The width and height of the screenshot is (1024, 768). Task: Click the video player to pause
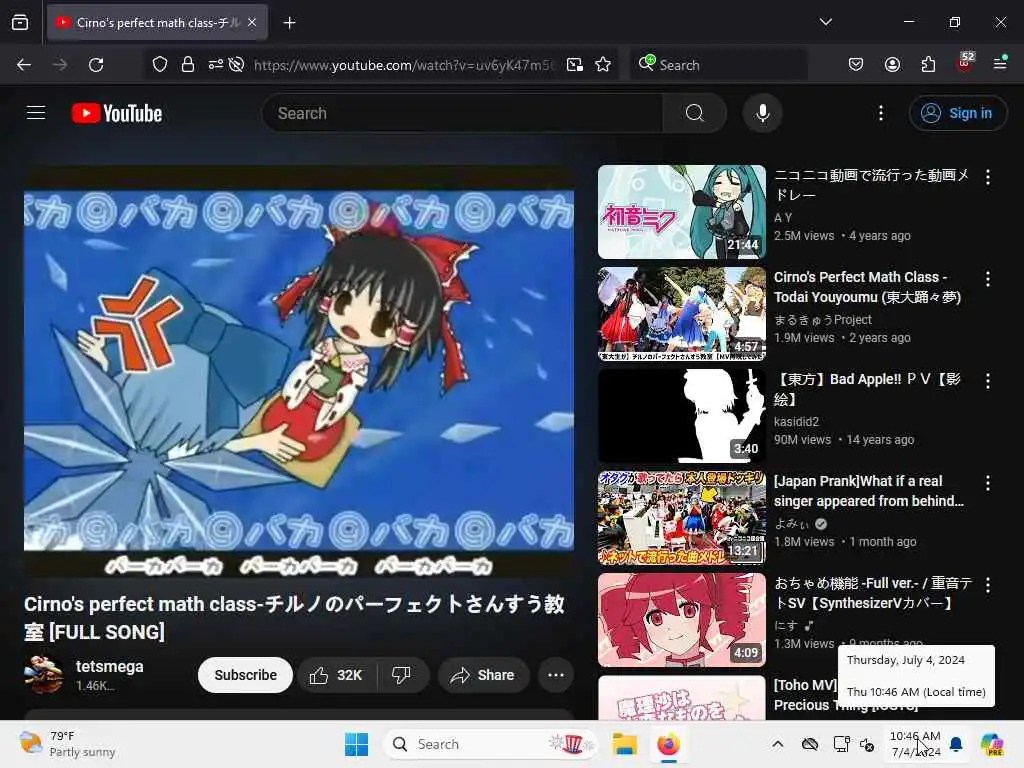point(299,371)
